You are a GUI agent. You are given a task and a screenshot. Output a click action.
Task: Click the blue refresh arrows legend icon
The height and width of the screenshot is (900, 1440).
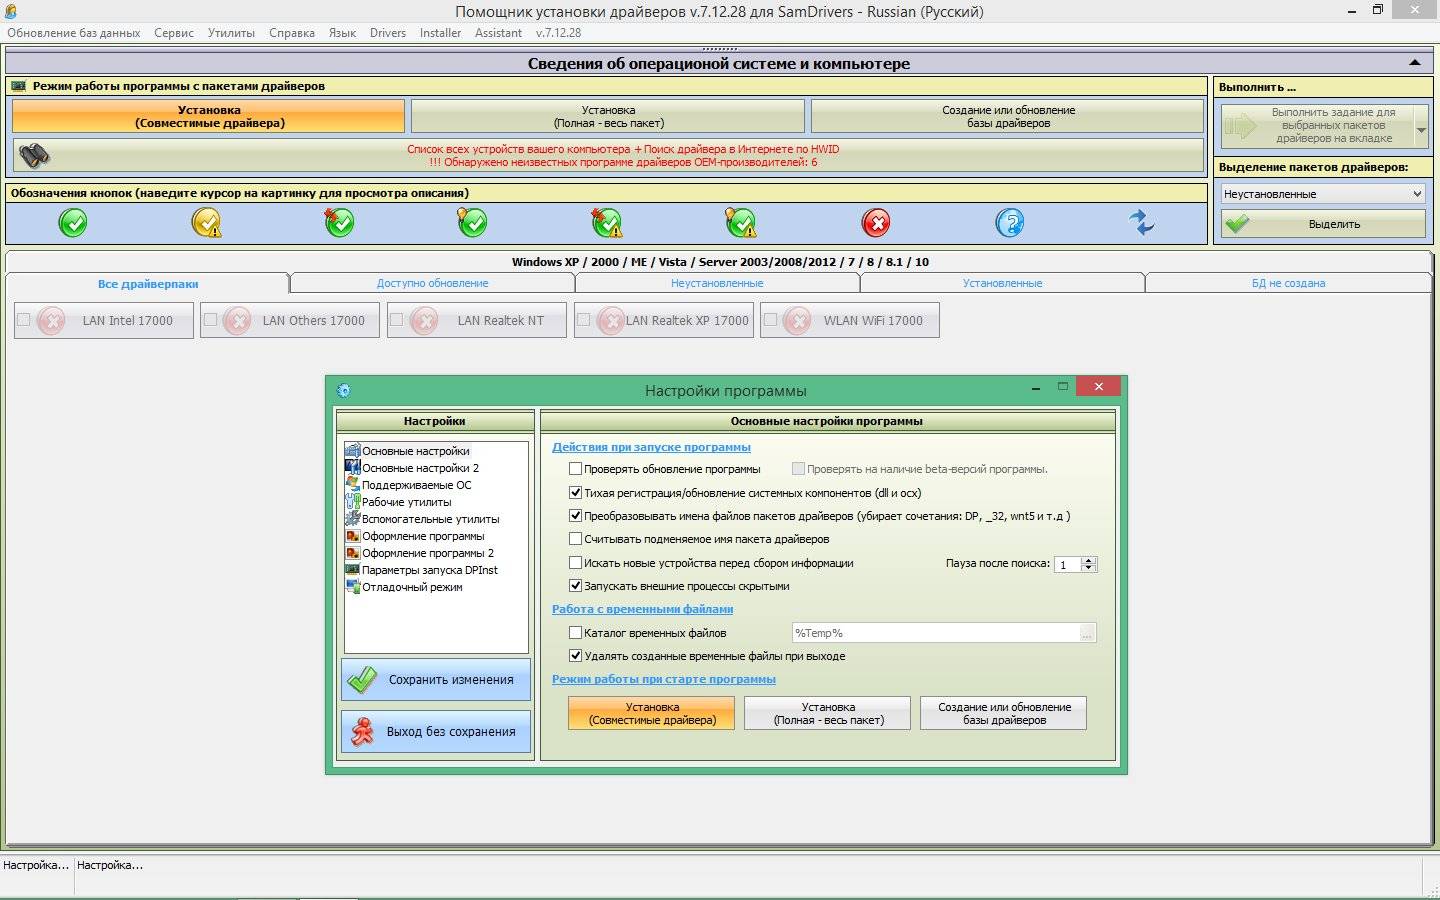point(1142,222)
